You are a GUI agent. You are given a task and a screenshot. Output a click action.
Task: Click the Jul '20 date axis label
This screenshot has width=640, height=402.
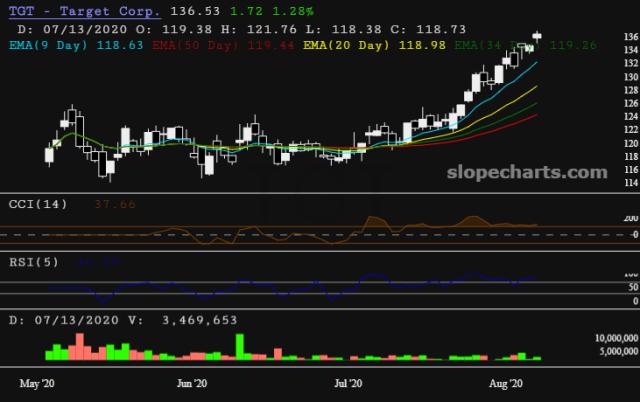(346, 383)
